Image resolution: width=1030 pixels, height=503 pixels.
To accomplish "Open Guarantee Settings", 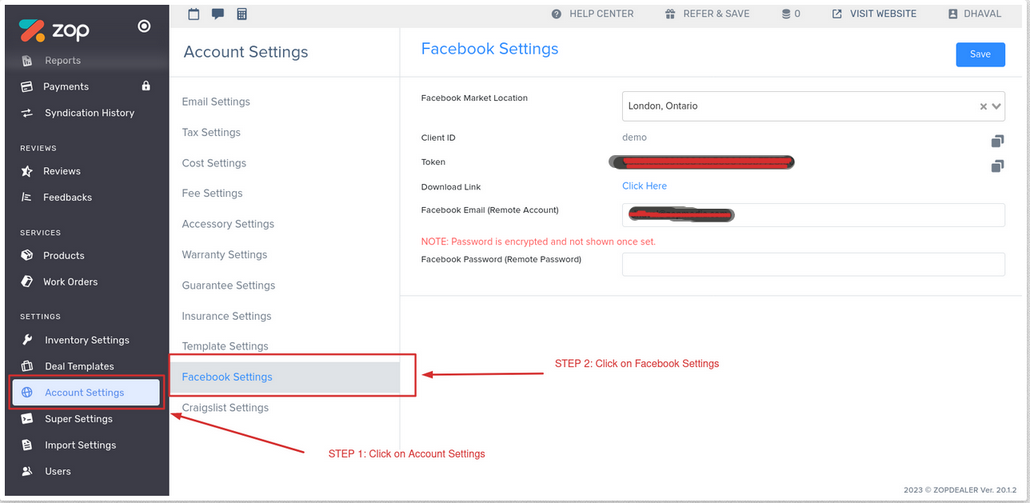I will coord(229,286).
